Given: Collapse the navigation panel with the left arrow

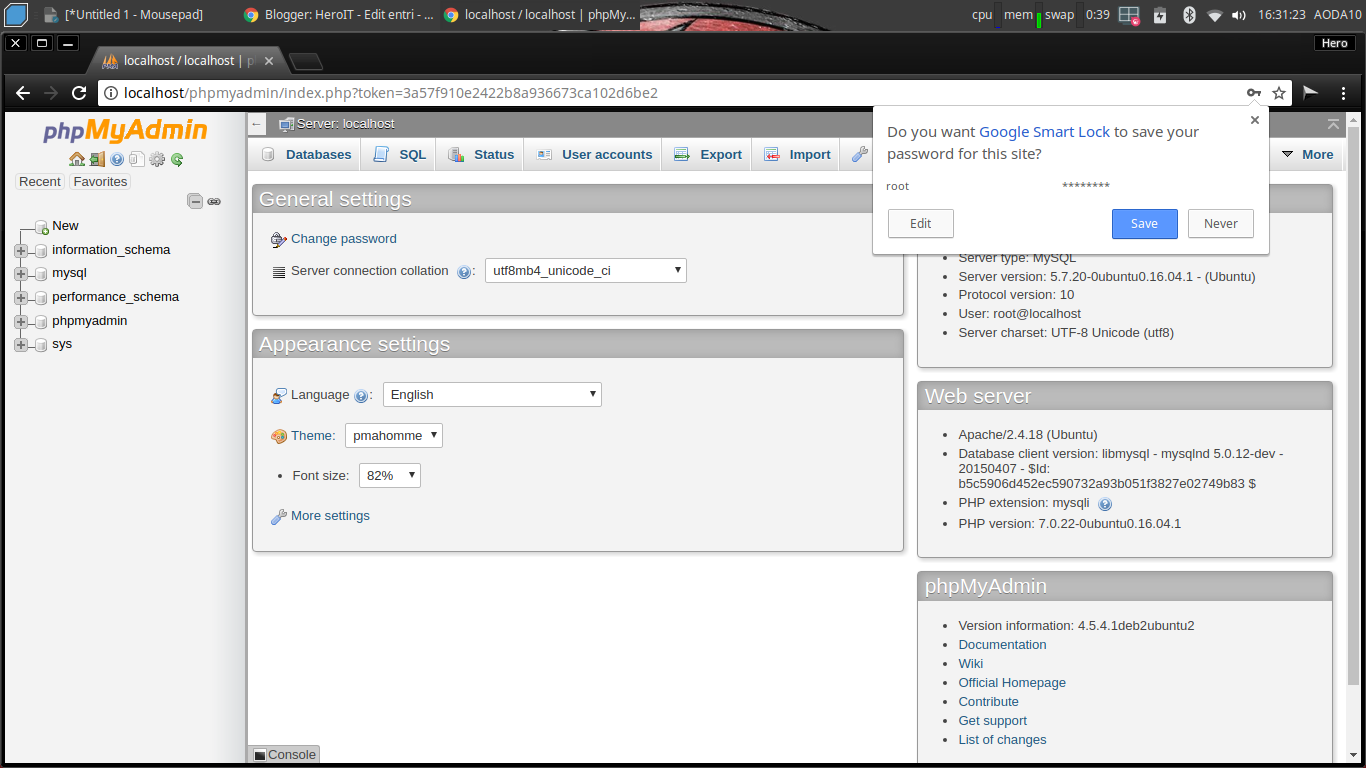Looking at the screenshot, I should 257,124.
